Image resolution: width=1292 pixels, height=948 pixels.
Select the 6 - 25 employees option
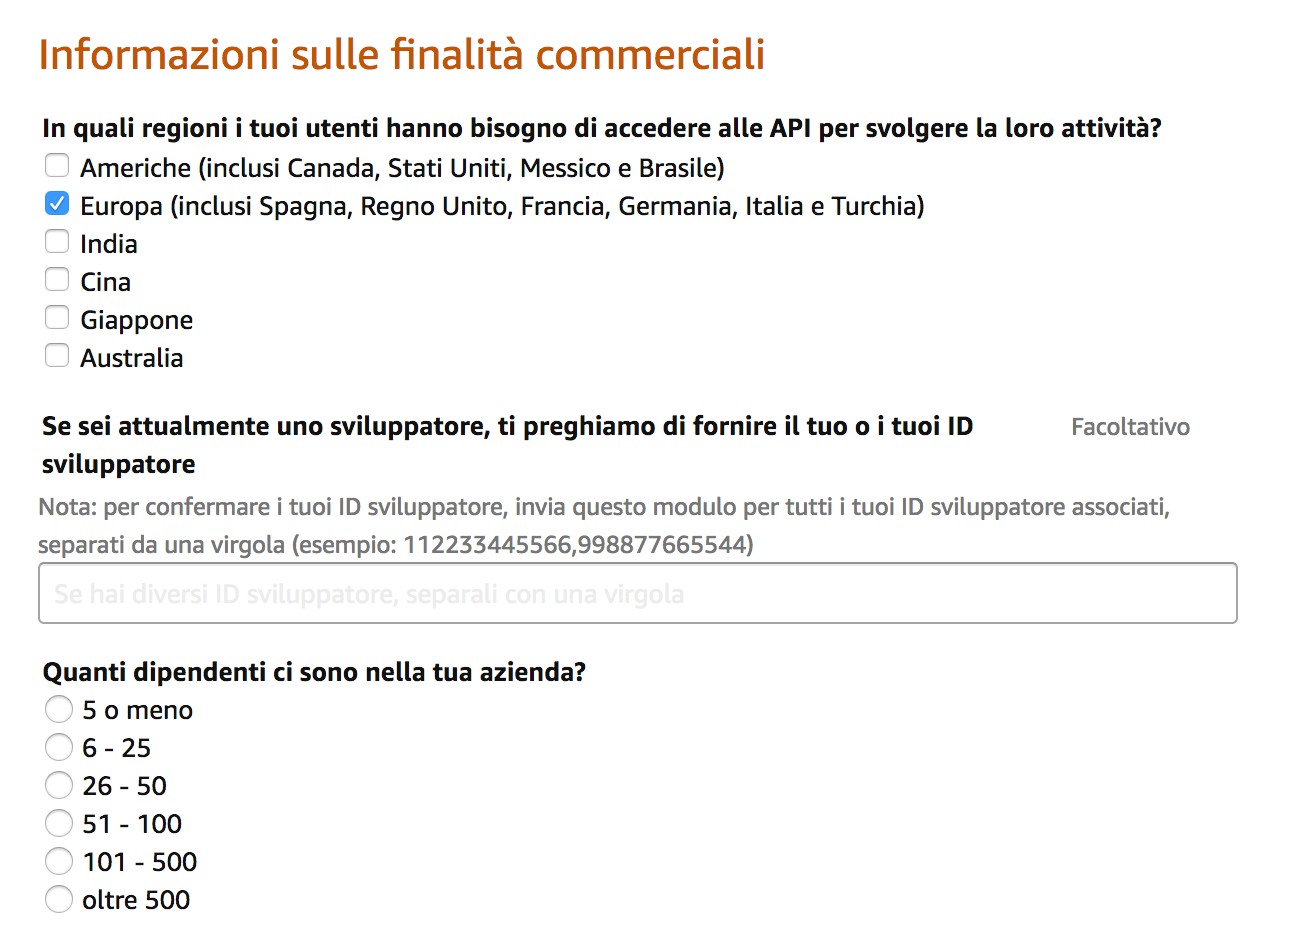point(59,747)
